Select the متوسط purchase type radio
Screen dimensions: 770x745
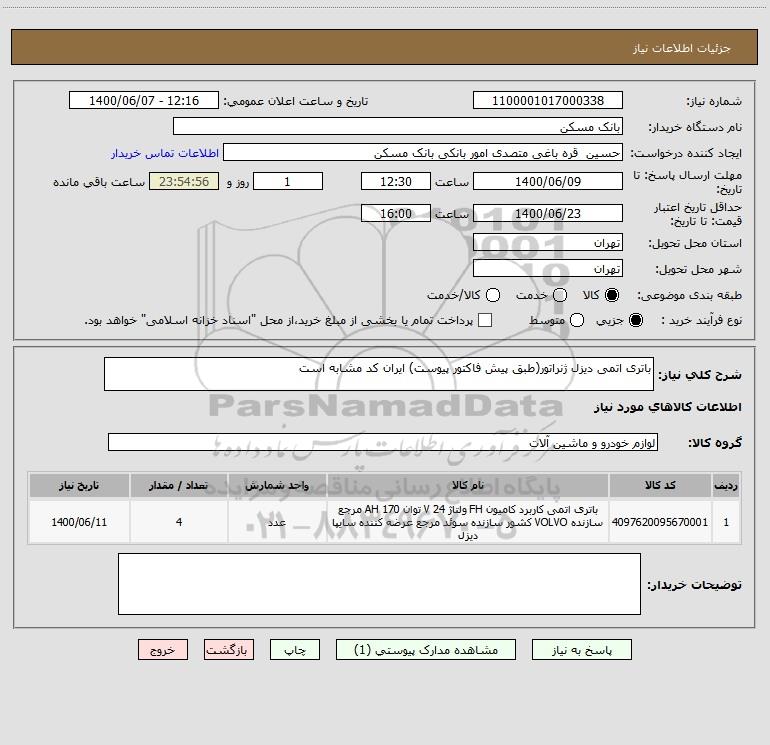[577, 320]
